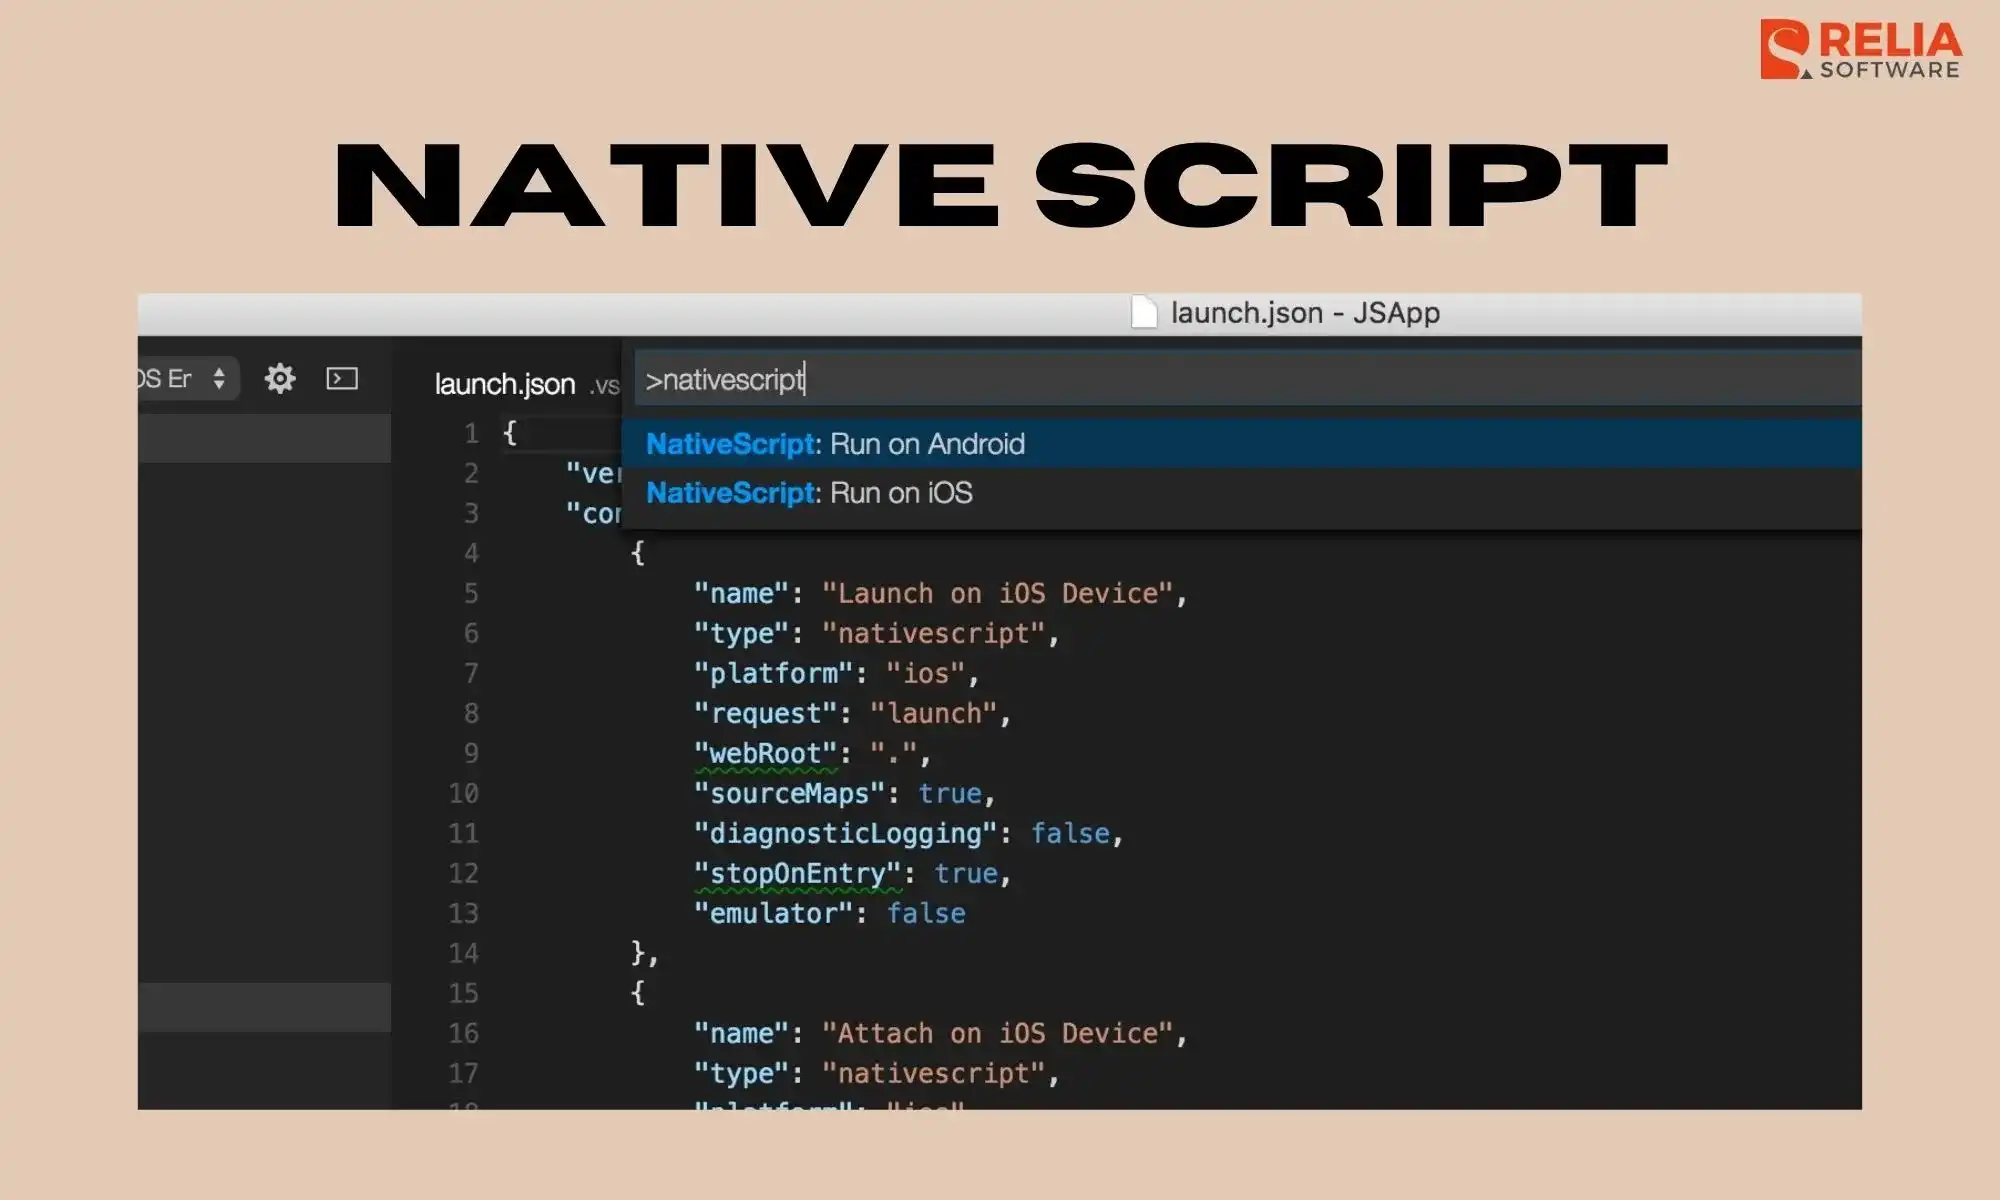The width and height of the screenshot is (2000, 1200).
Task: Click "Attach on iOS Device" name value
Action: tap(997, 1033)
